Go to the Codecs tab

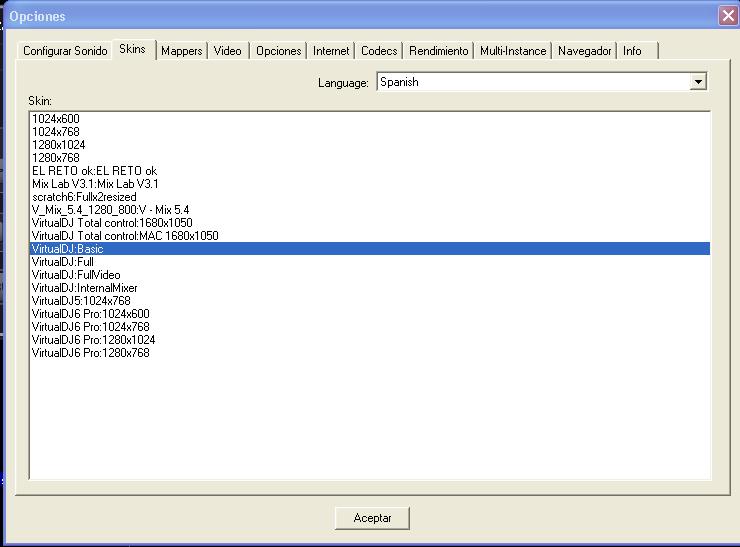click(x=379, y=51)
